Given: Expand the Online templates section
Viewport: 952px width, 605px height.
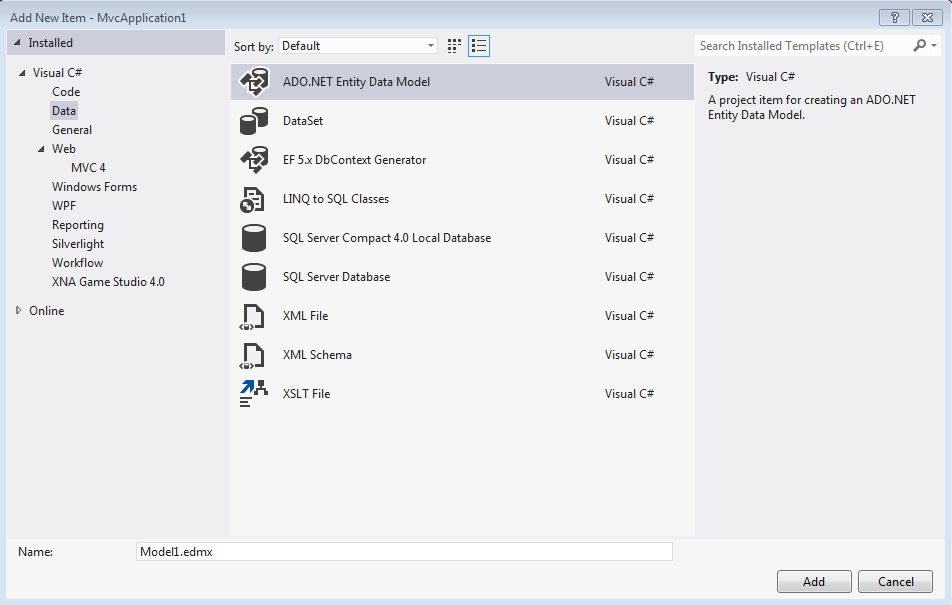Looking at the screenshot, I should [17, 310].
